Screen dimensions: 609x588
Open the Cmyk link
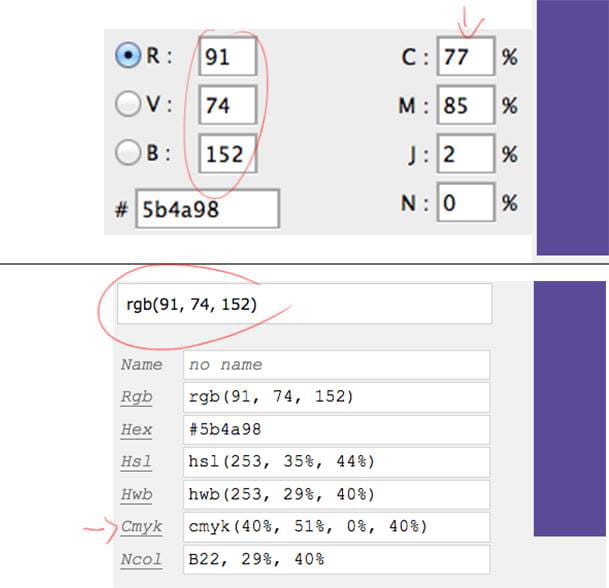click(141, 527)
